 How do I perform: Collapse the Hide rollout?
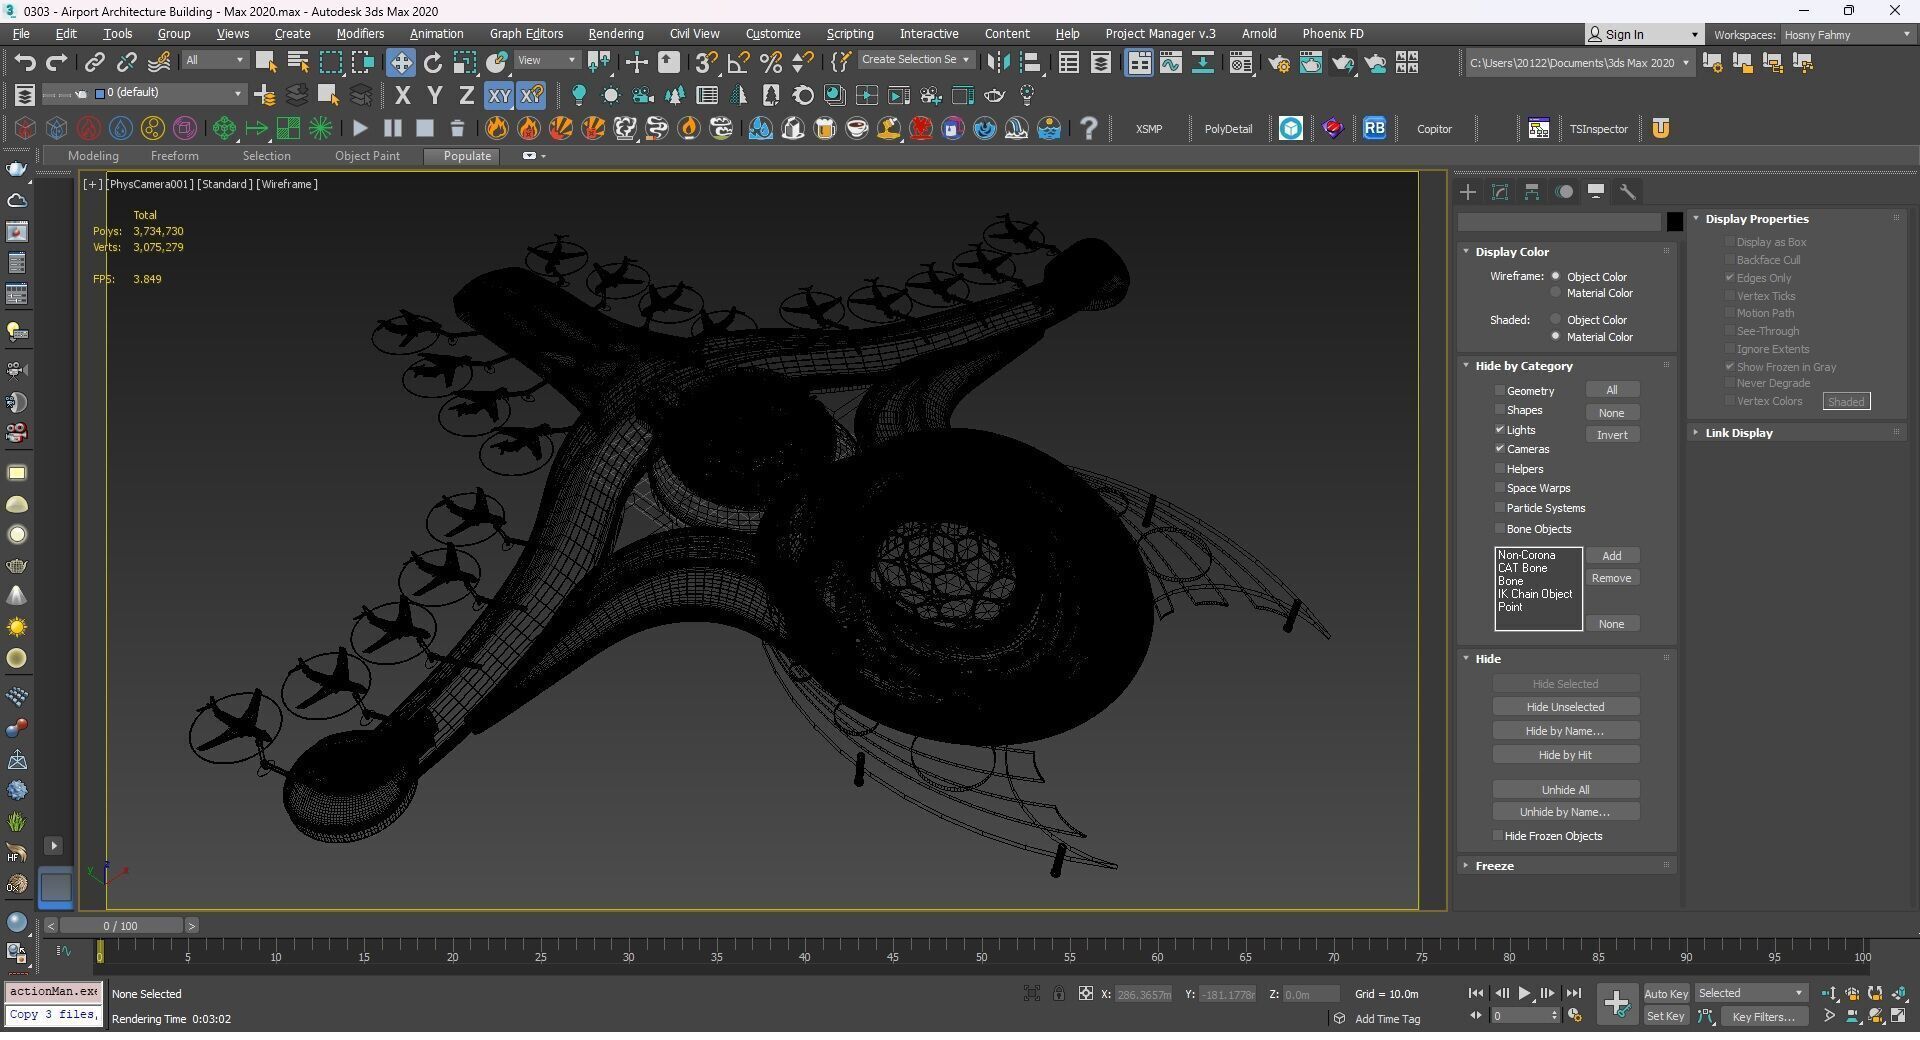(x=1487, y=659)
